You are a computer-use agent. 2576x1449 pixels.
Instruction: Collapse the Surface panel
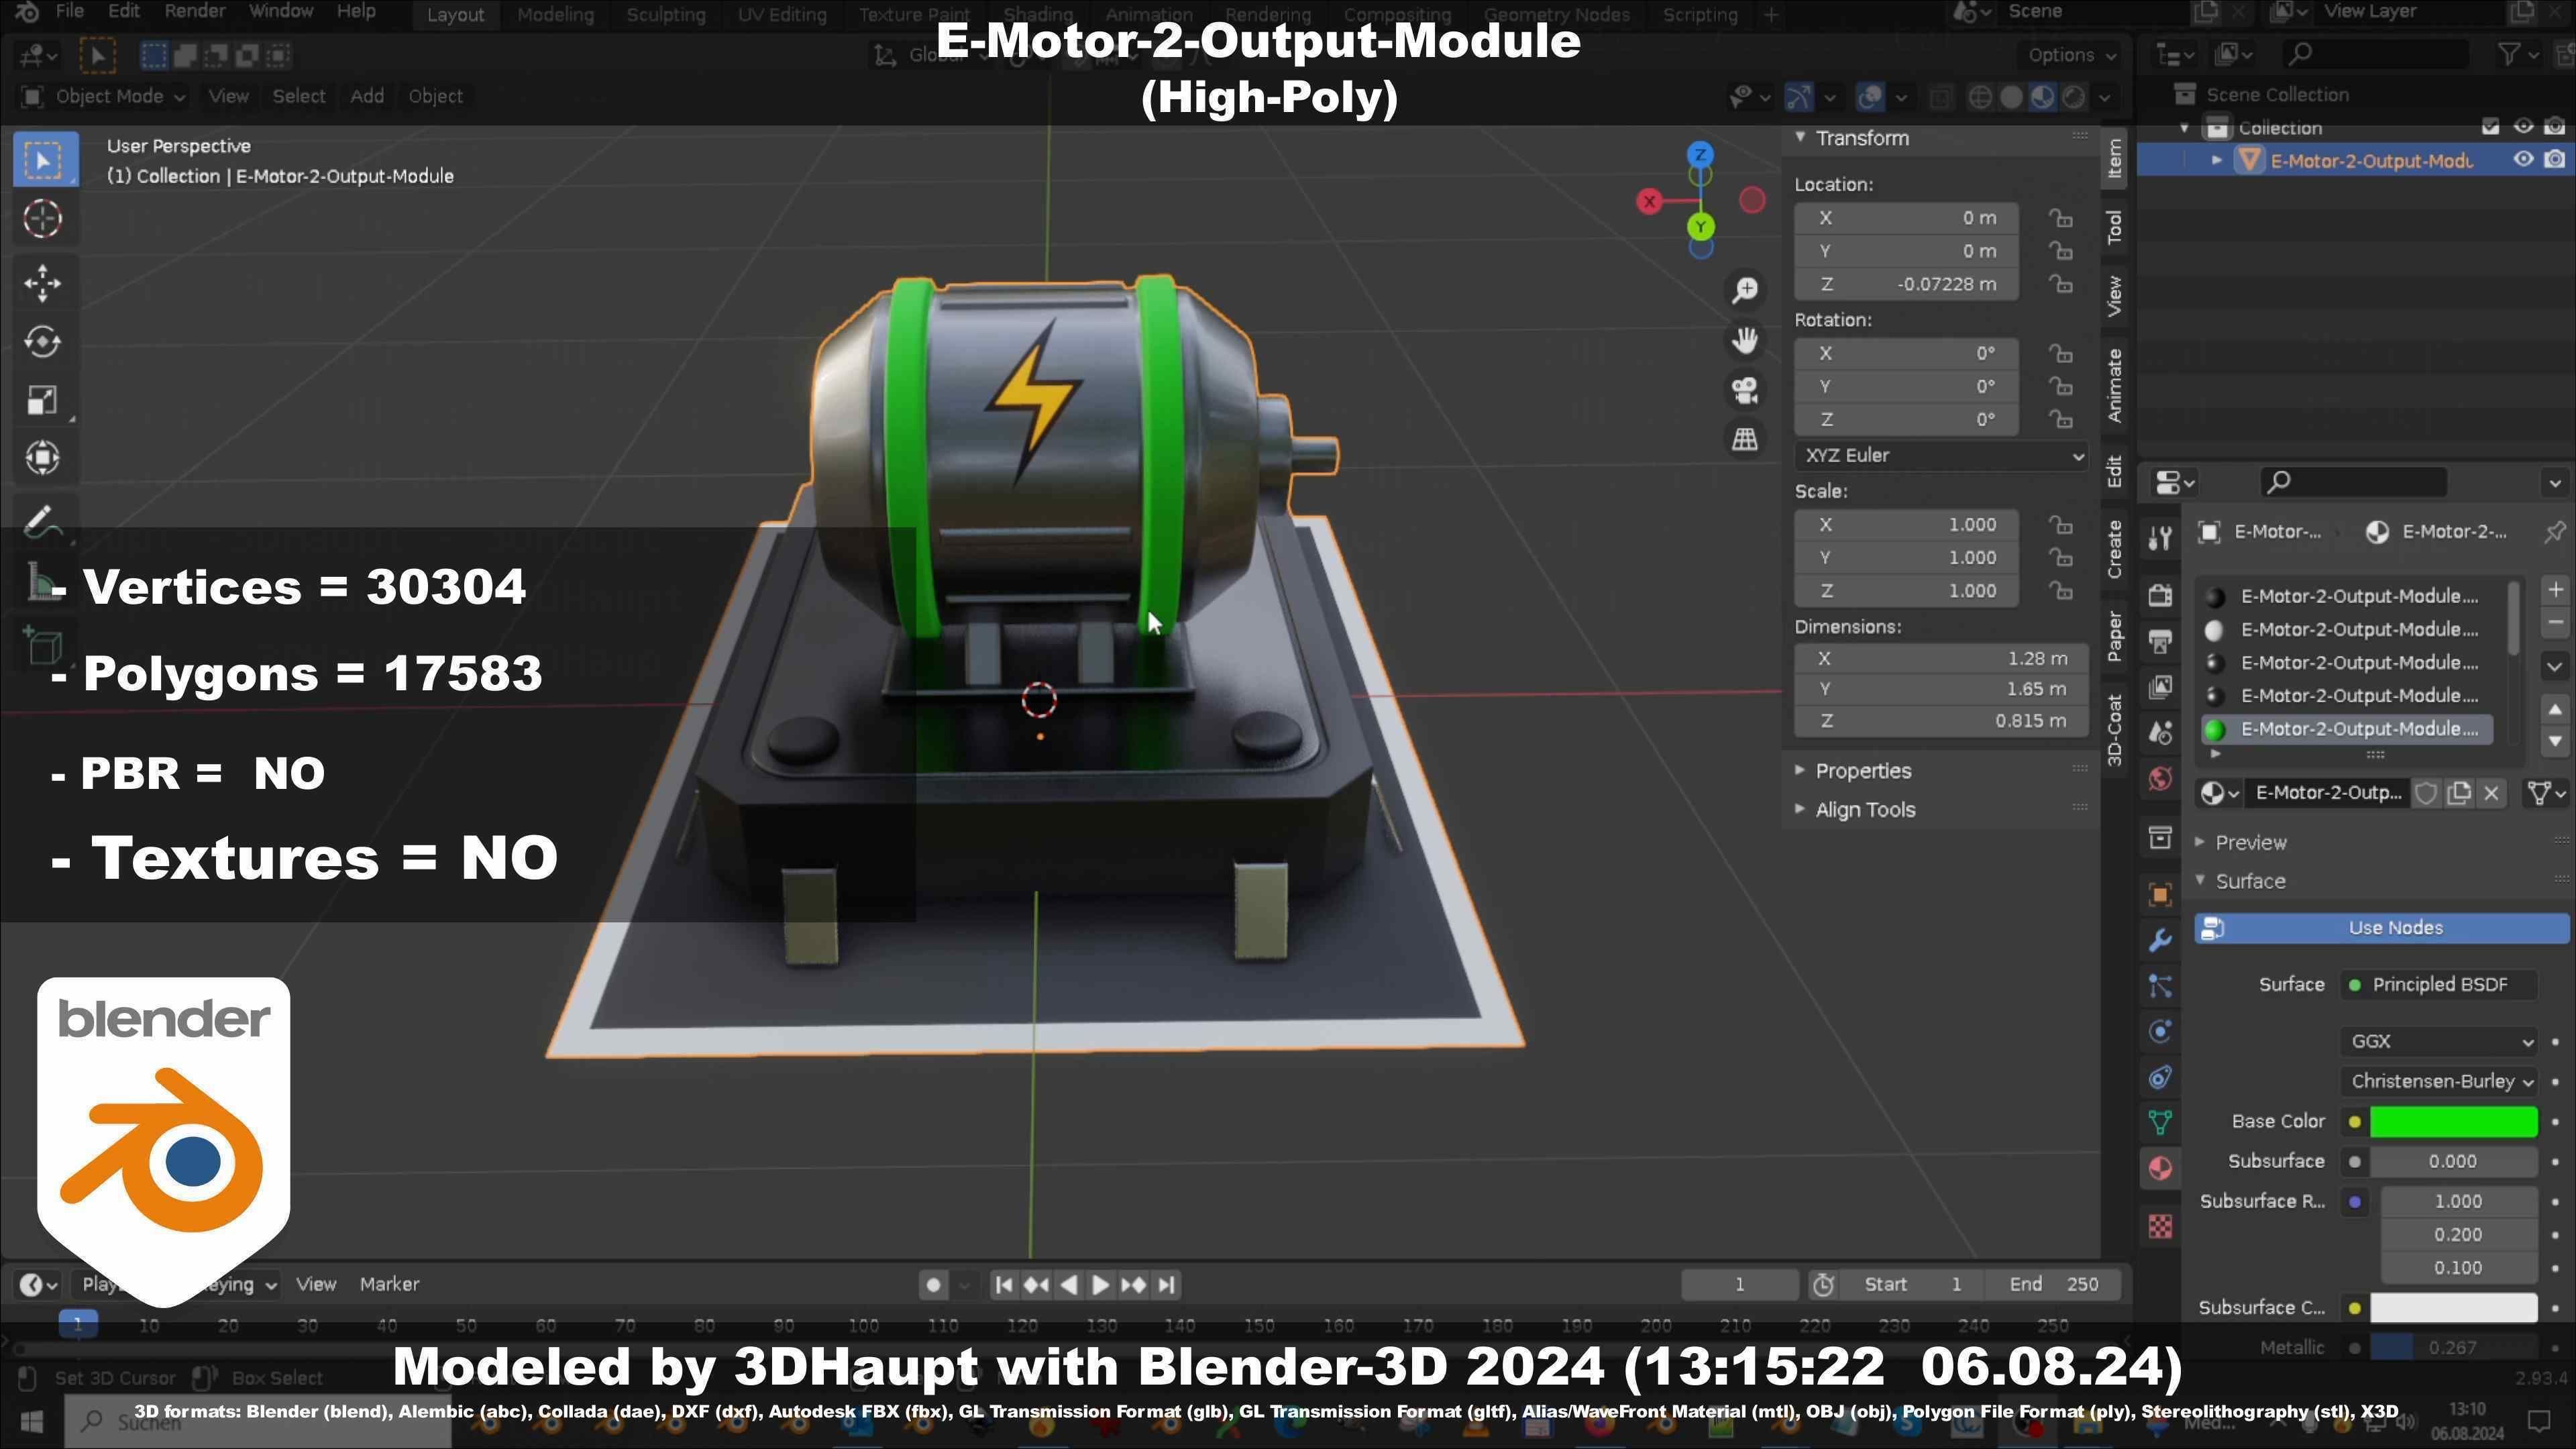[2249, 882]
